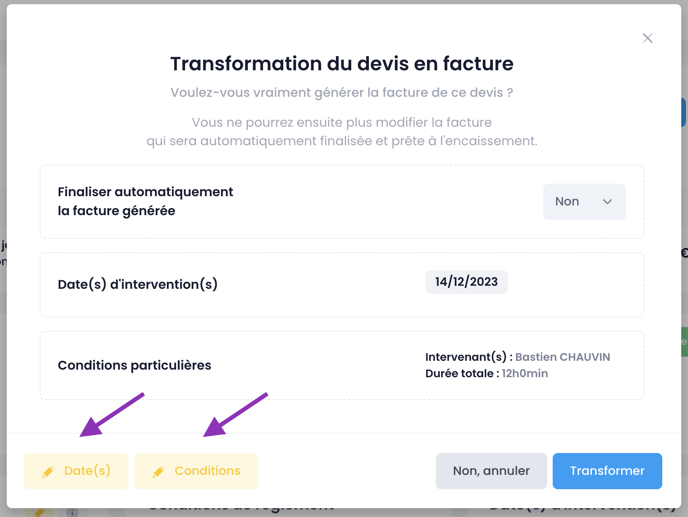Click the 'Transformation du devis en facture' heading
This screenshot has width=688, height=517.
click(x=342, y=64)
